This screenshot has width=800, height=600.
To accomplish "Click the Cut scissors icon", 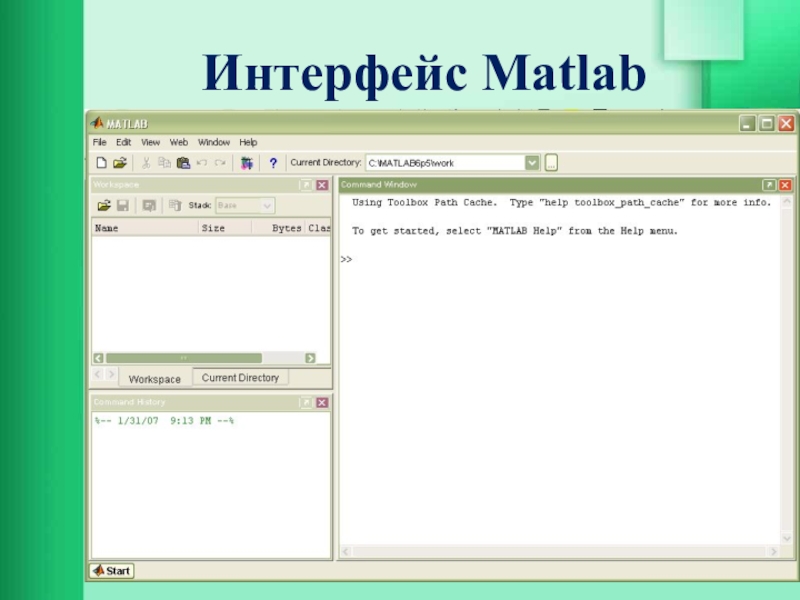I will pos(146,163).
